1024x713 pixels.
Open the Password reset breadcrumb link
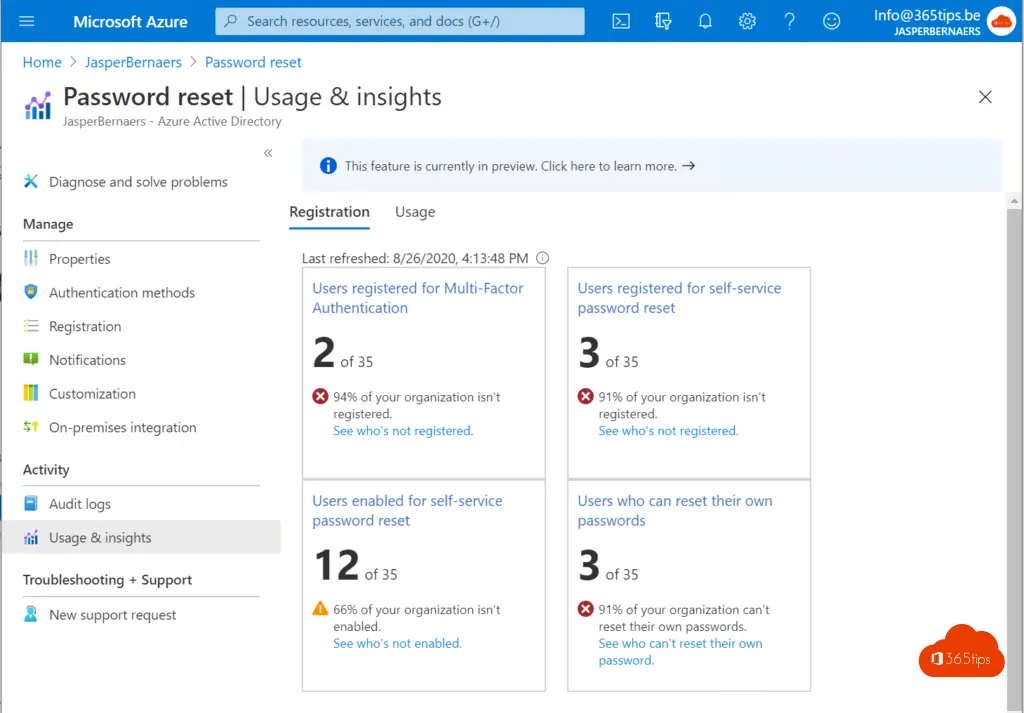(253, 62)
